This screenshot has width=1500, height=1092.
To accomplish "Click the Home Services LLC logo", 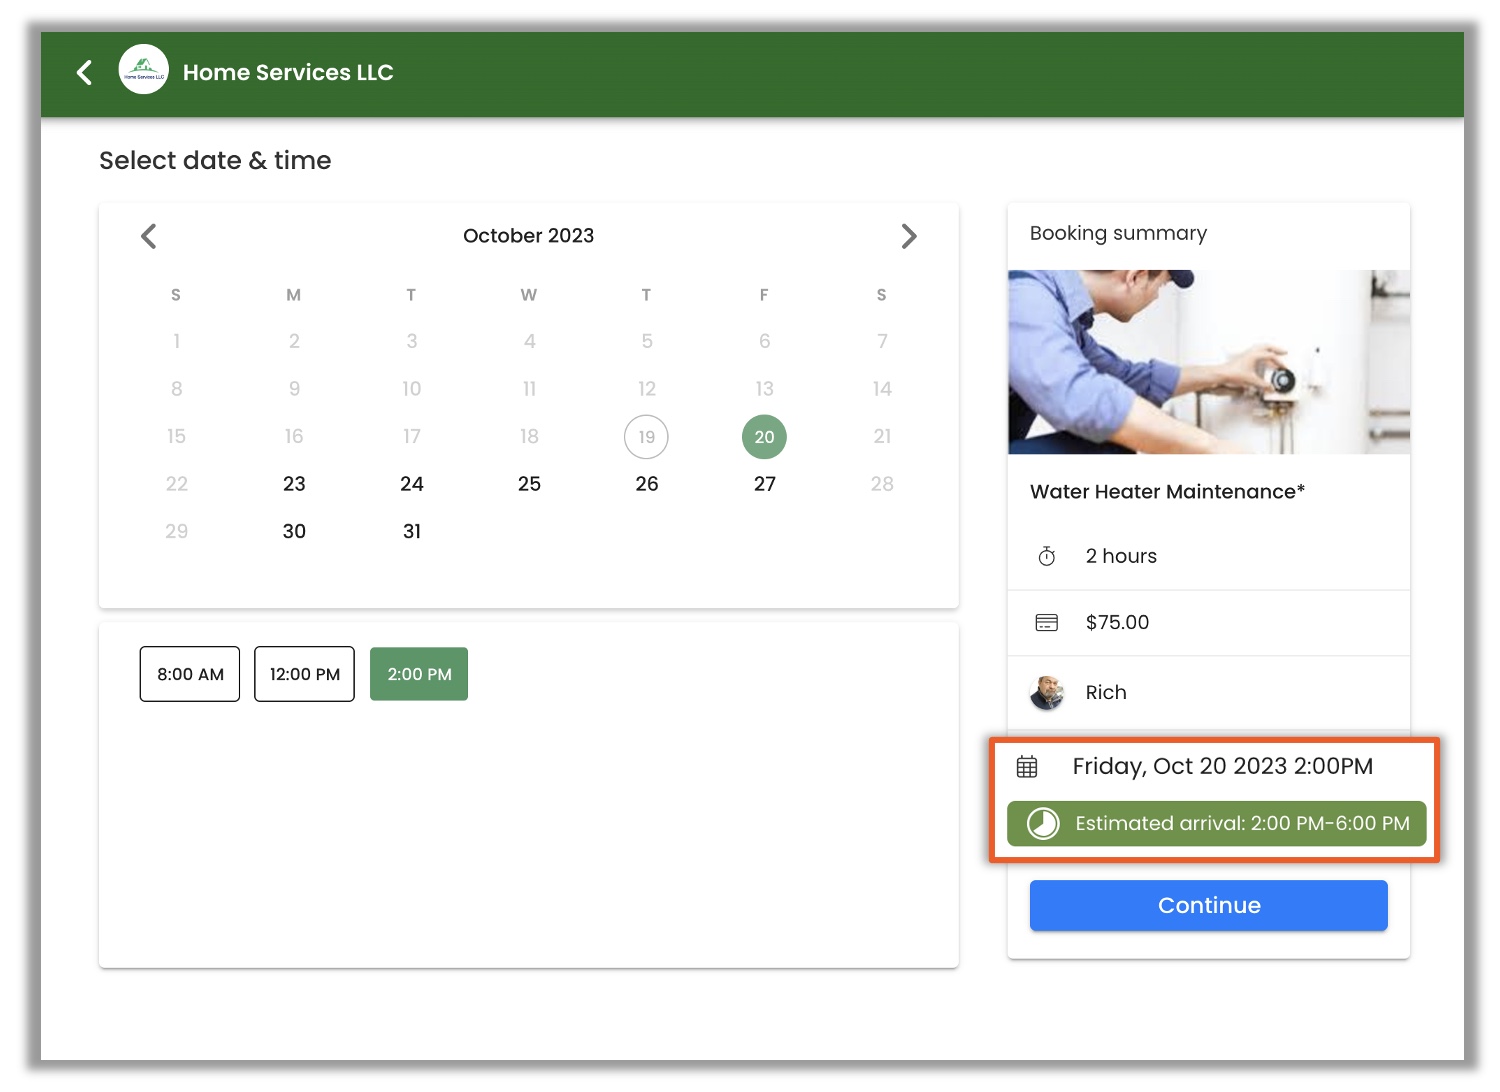I will tap(143, 70).
